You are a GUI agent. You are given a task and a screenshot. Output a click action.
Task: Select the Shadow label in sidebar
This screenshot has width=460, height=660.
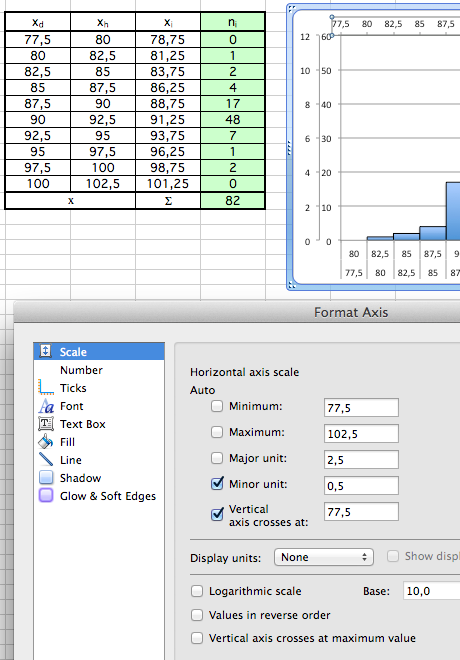(x=80, y=478)
